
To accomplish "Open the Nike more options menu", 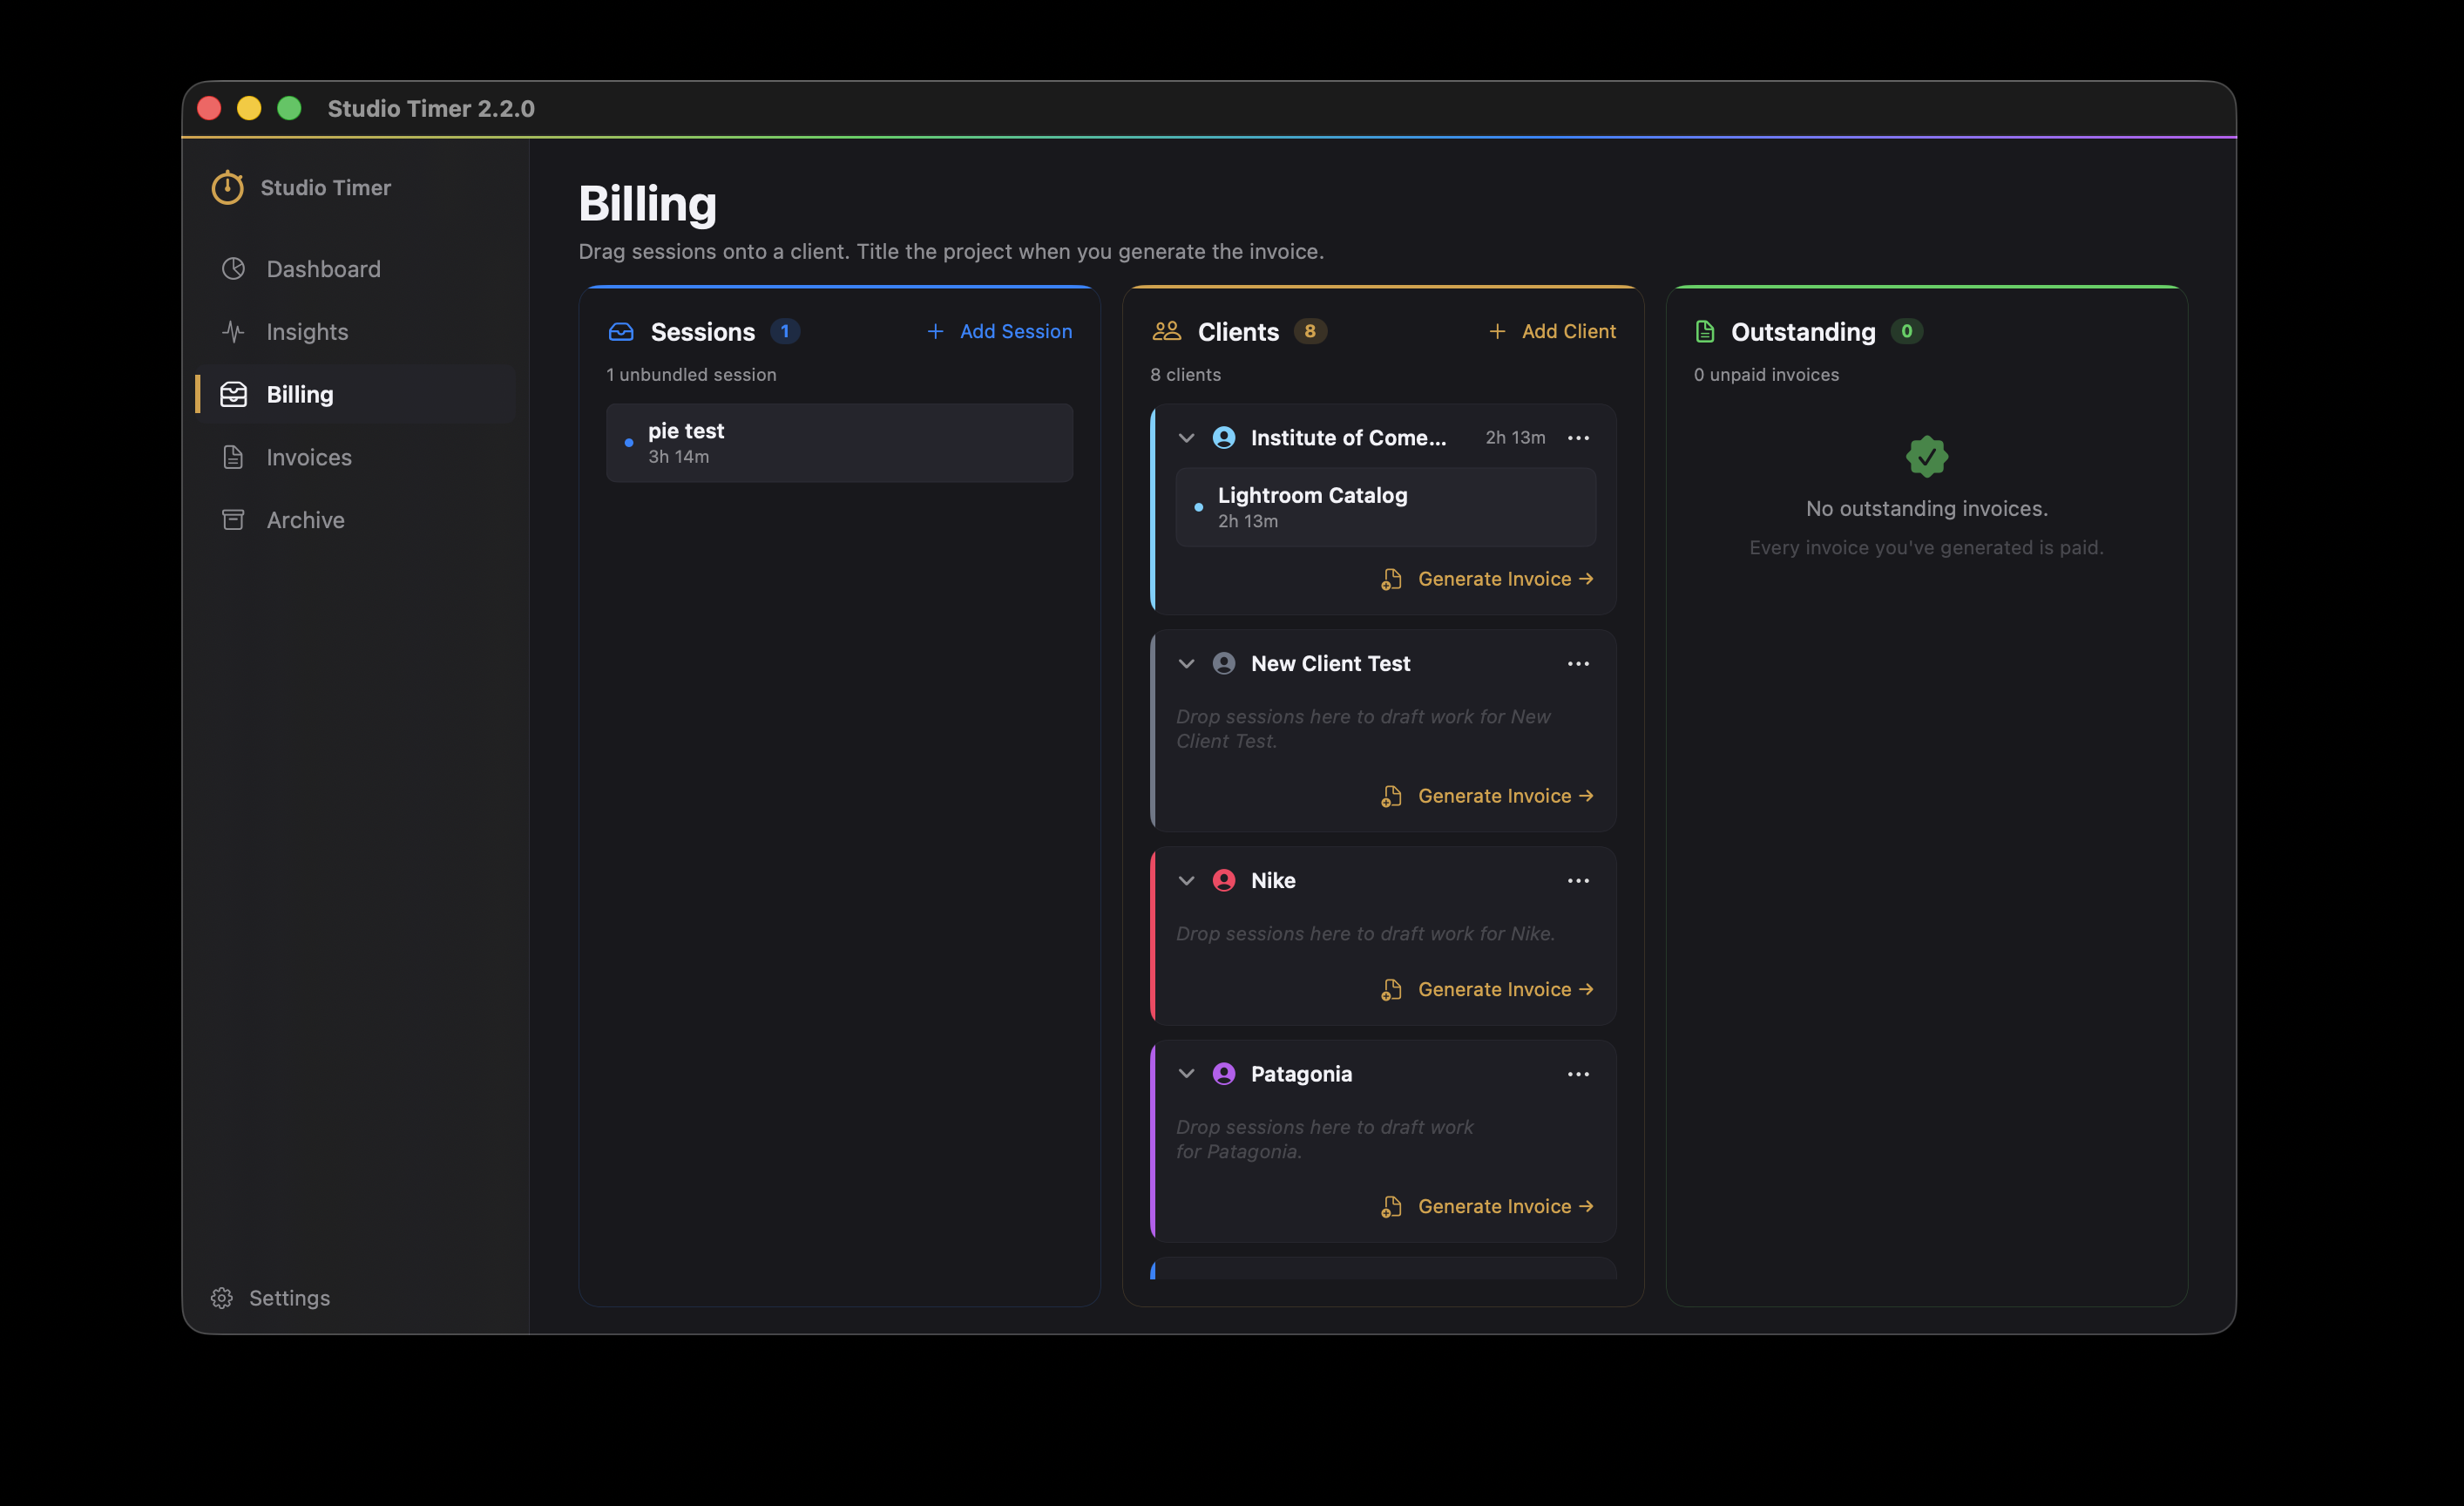I will point(1578,881).
